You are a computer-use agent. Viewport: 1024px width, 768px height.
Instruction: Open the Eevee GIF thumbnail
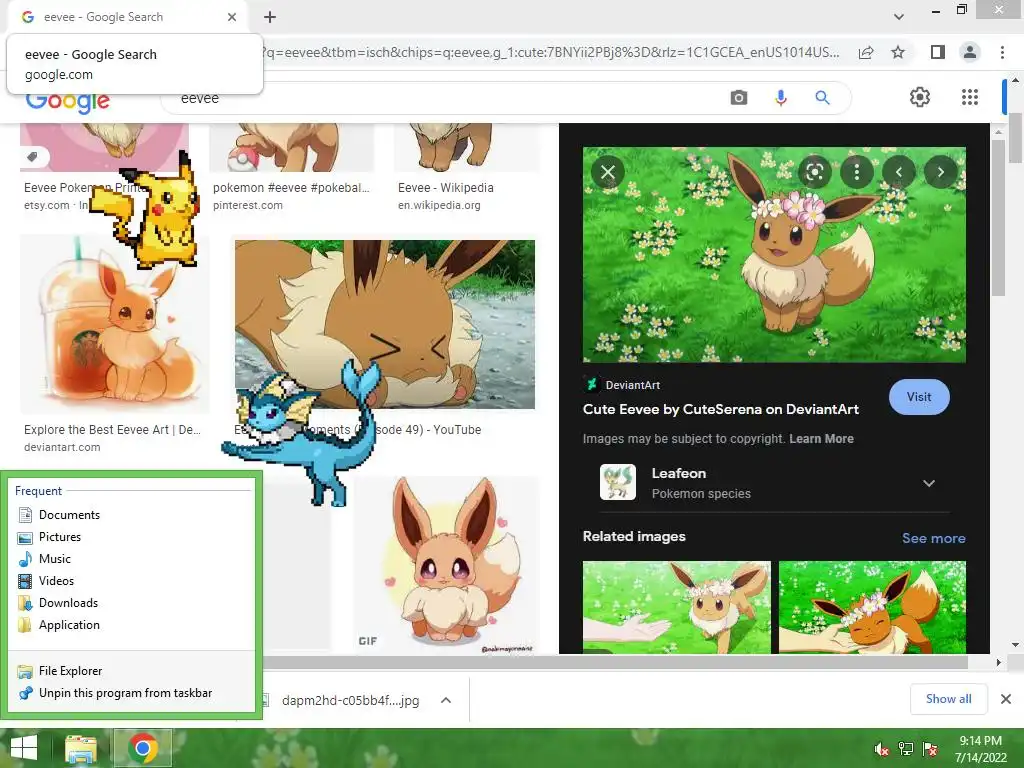coord(447,566)
